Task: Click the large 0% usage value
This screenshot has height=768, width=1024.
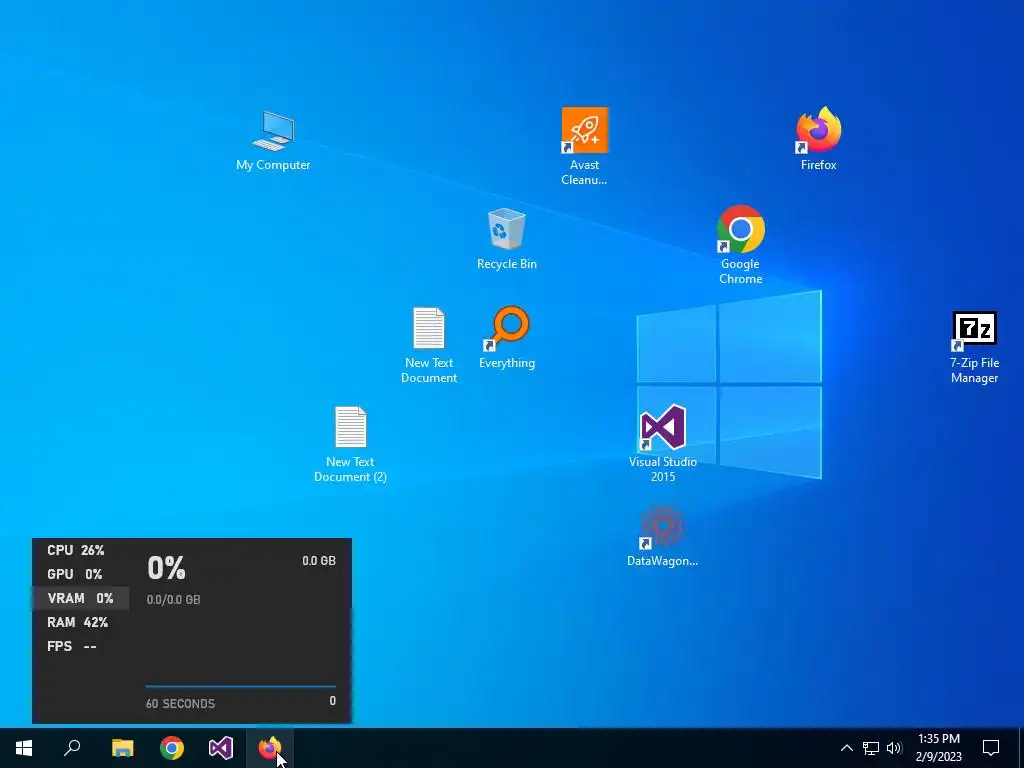Action: coord(167,568)
